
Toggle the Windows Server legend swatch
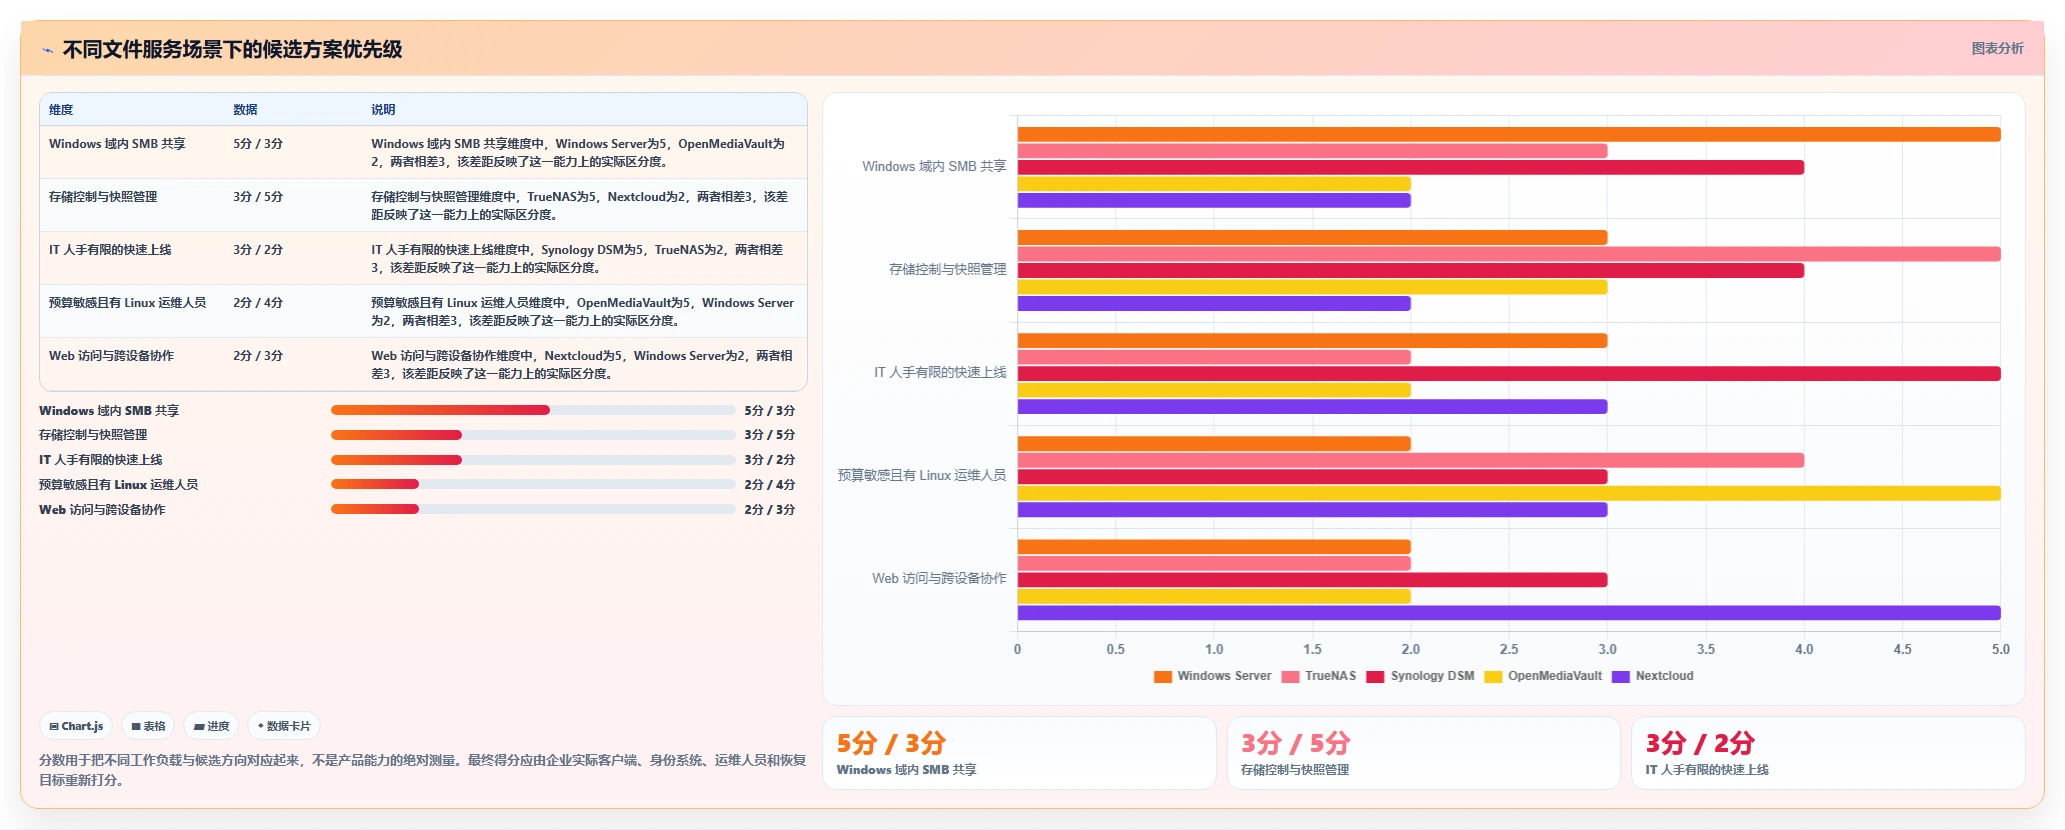click(1163, 676)
